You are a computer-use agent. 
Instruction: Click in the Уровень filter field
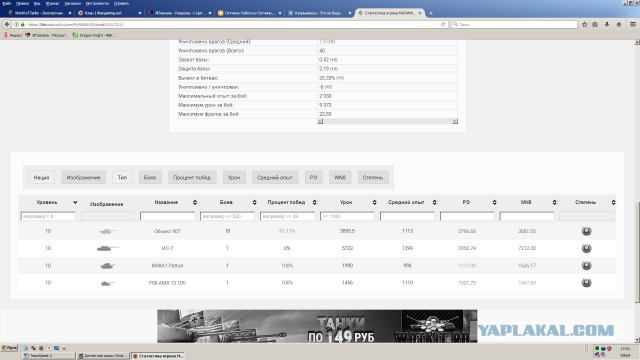[x=48, y=216]
